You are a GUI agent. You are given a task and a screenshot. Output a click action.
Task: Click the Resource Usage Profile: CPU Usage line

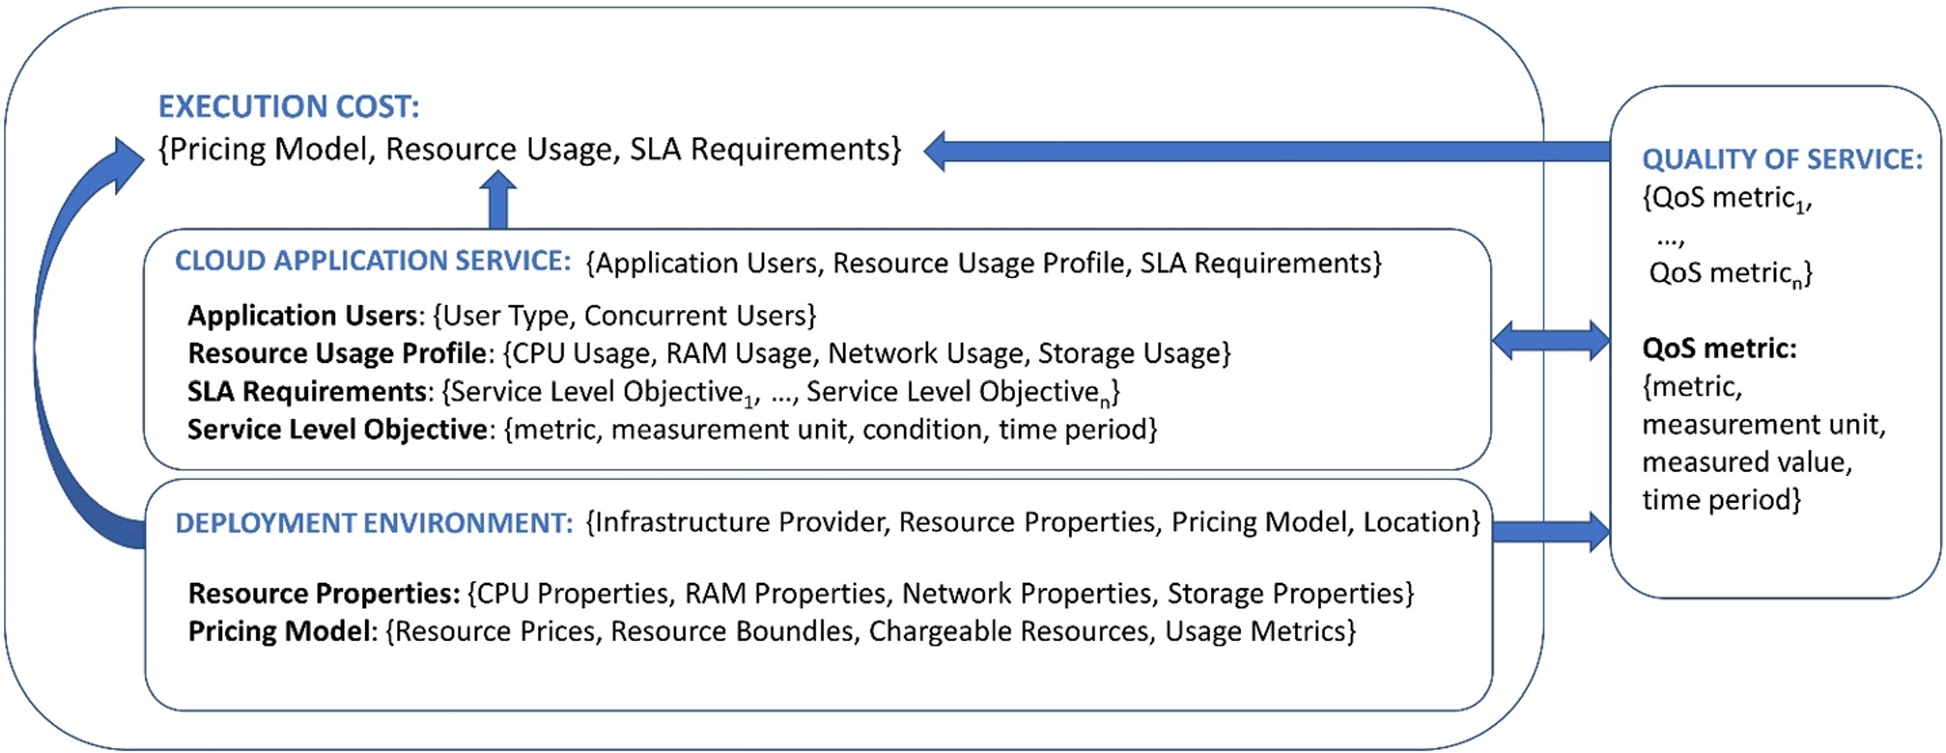pos(709,354)
